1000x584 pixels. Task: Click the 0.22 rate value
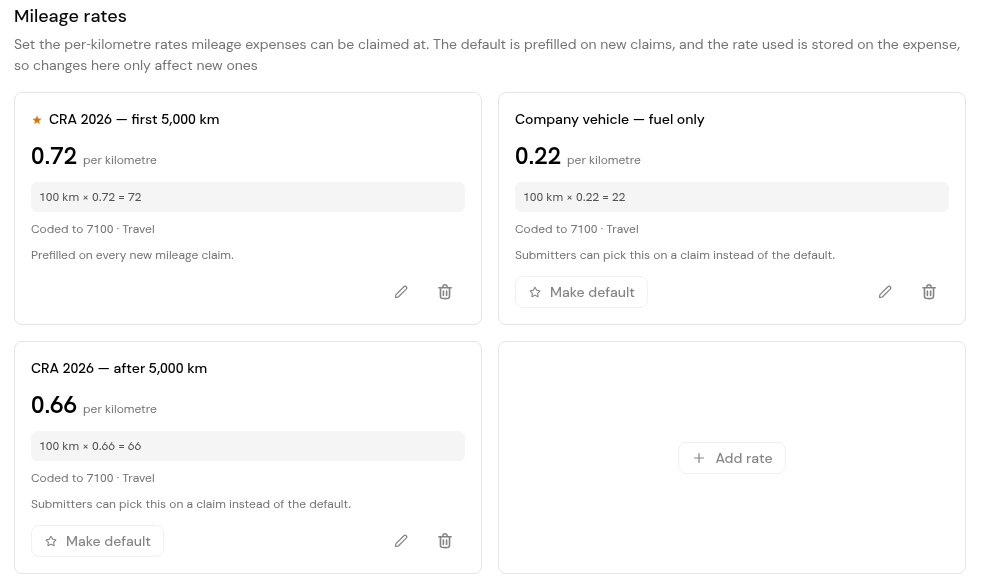pos(538,156)
